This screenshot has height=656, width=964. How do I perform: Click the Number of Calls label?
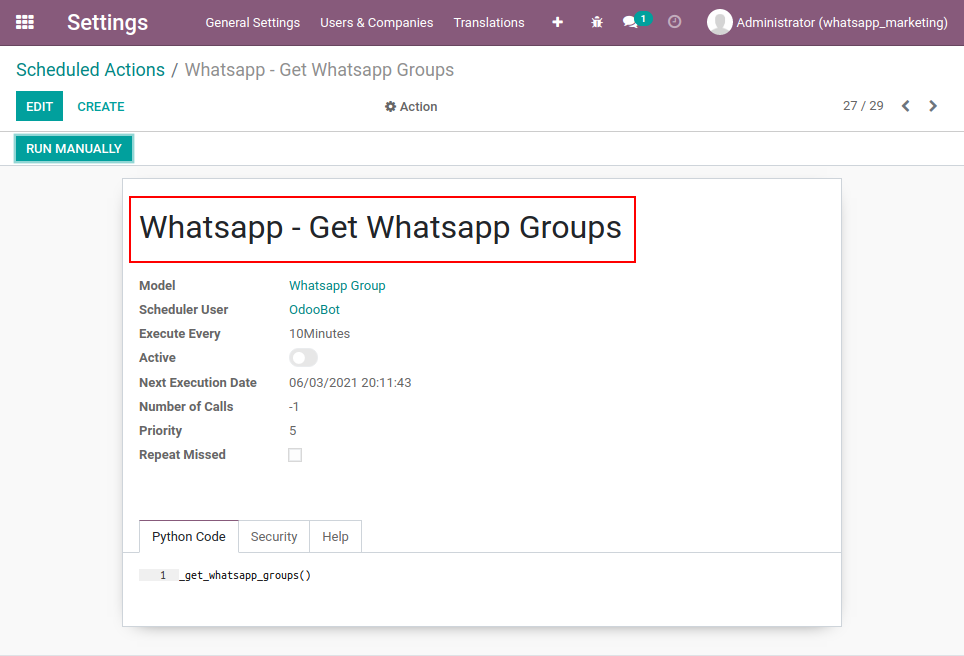(x=186, y=406)
